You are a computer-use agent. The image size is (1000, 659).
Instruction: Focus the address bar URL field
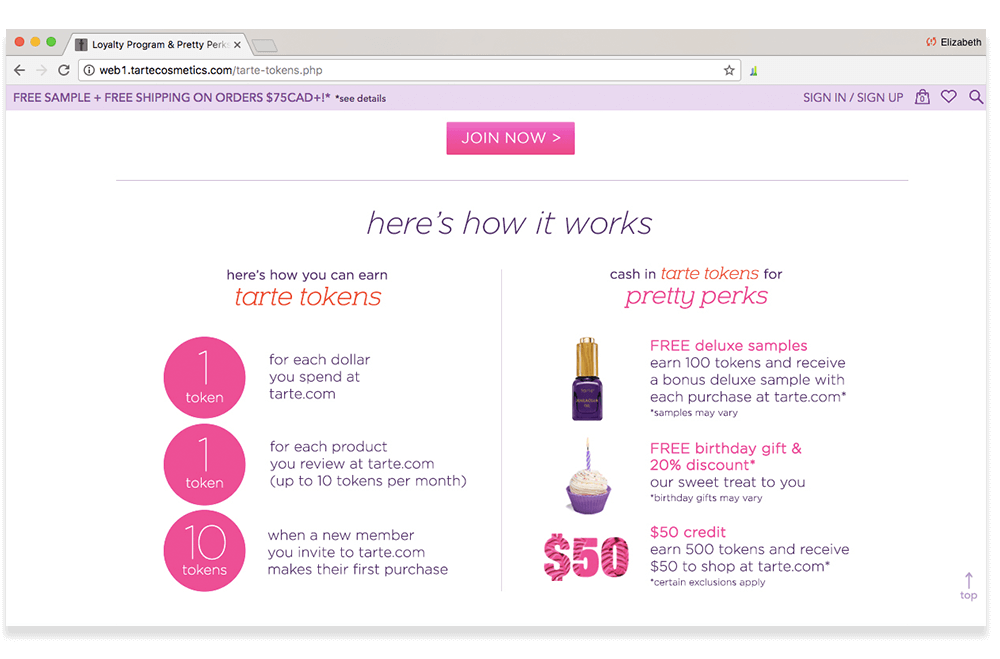[408, 70]
